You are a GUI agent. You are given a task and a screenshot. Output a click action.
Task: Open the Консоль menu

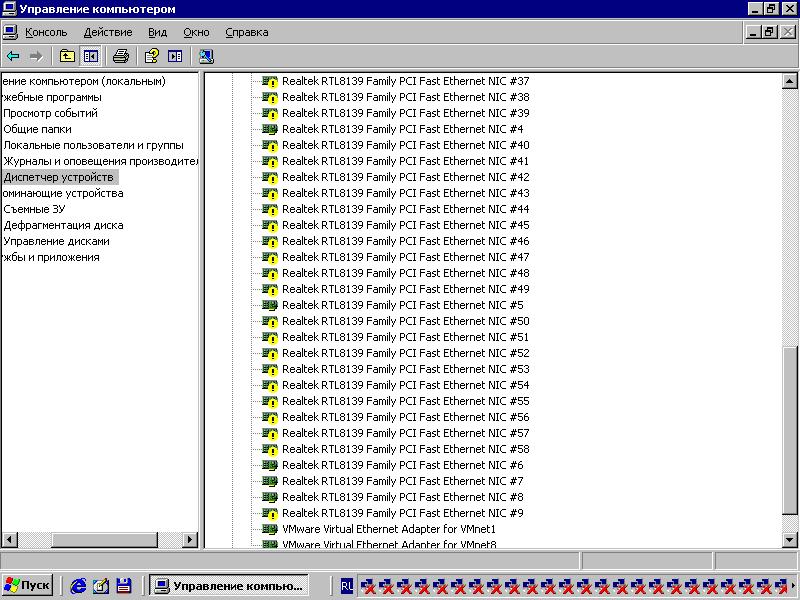click(46, 32)
